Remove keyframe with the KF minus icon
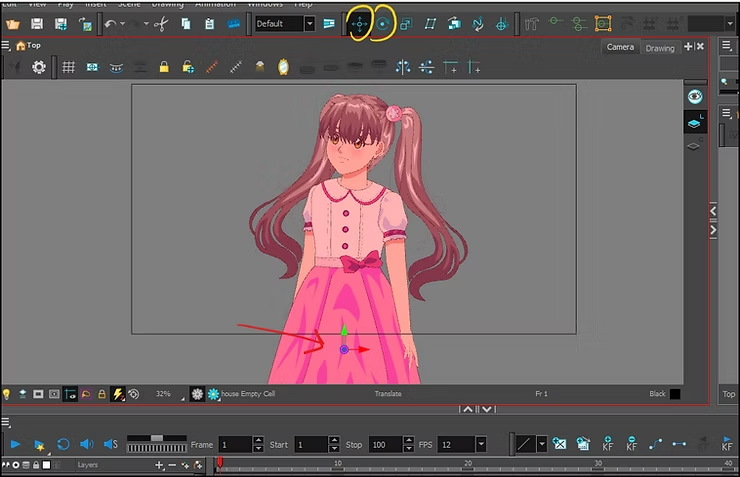The height and width of the screenshot is (477, 740). click(631, 444)
